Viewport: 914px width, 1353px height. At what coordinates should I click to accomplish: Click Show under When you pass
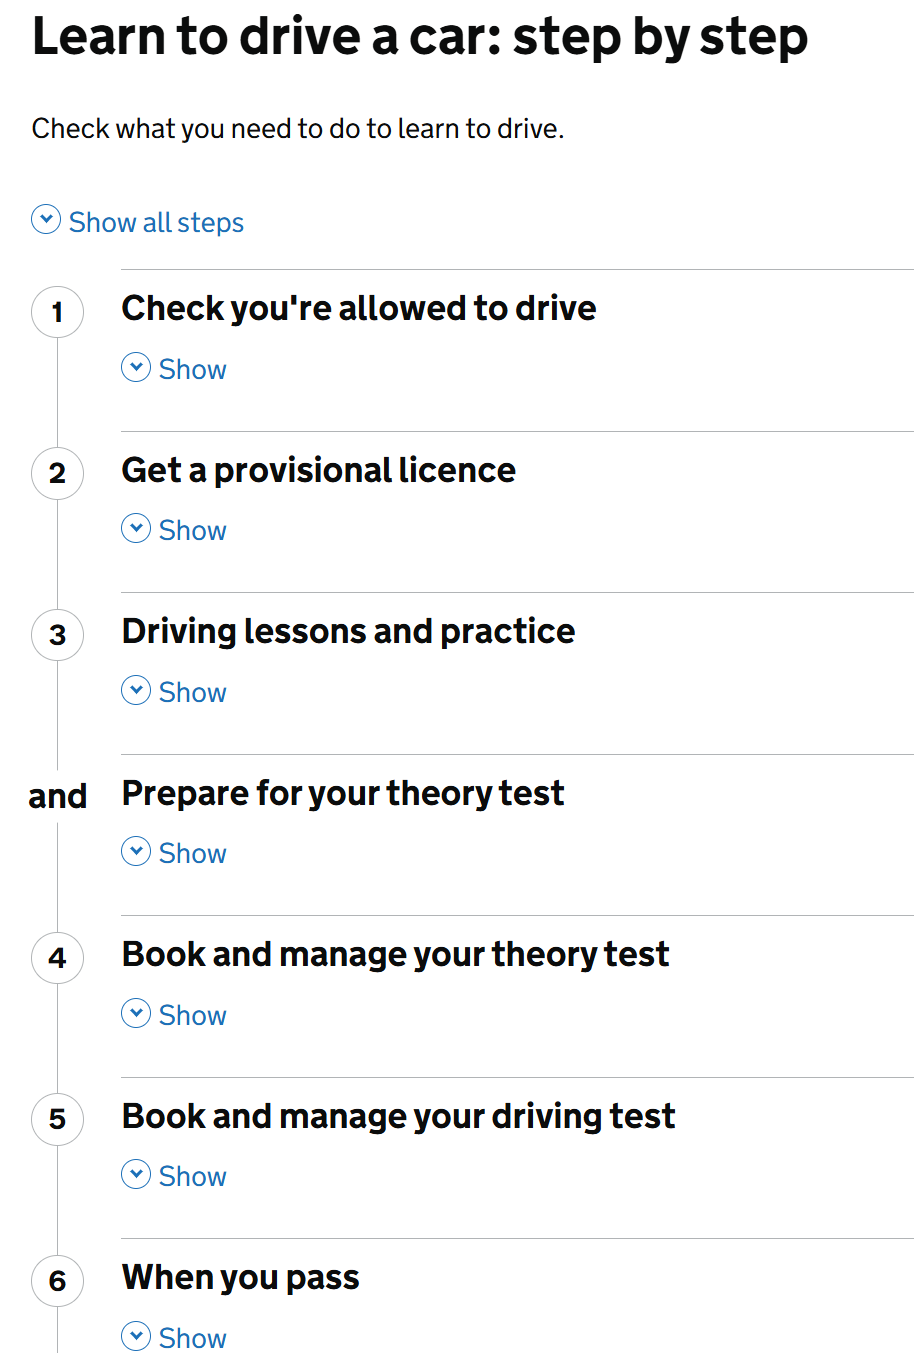click(x=192, y=1338)
